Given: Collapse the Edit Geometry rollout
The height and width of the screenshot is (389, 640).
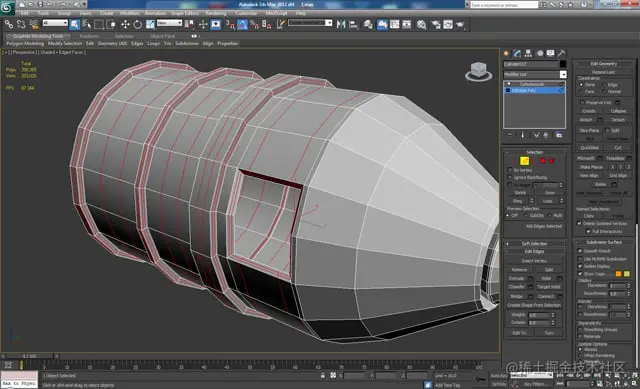Looking at the screenshot, I should [604, 64].
